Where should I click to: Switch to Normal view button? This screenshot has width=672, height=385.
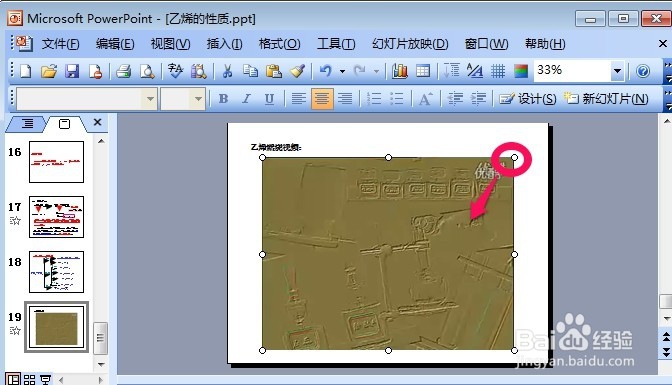click(x=13, y=379)
